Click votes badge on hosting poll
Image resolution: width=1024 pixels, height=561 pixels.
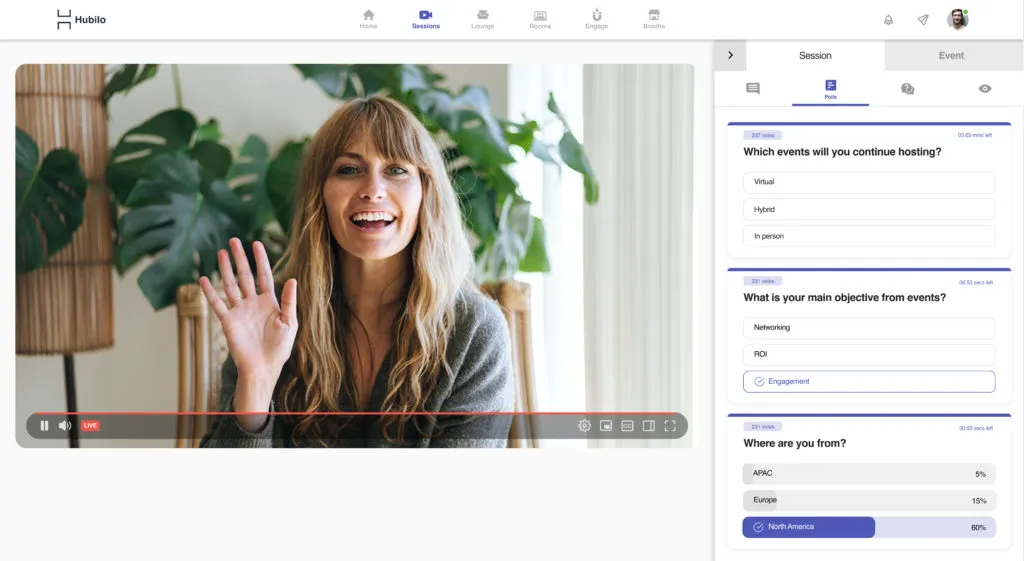click(763, 135)
